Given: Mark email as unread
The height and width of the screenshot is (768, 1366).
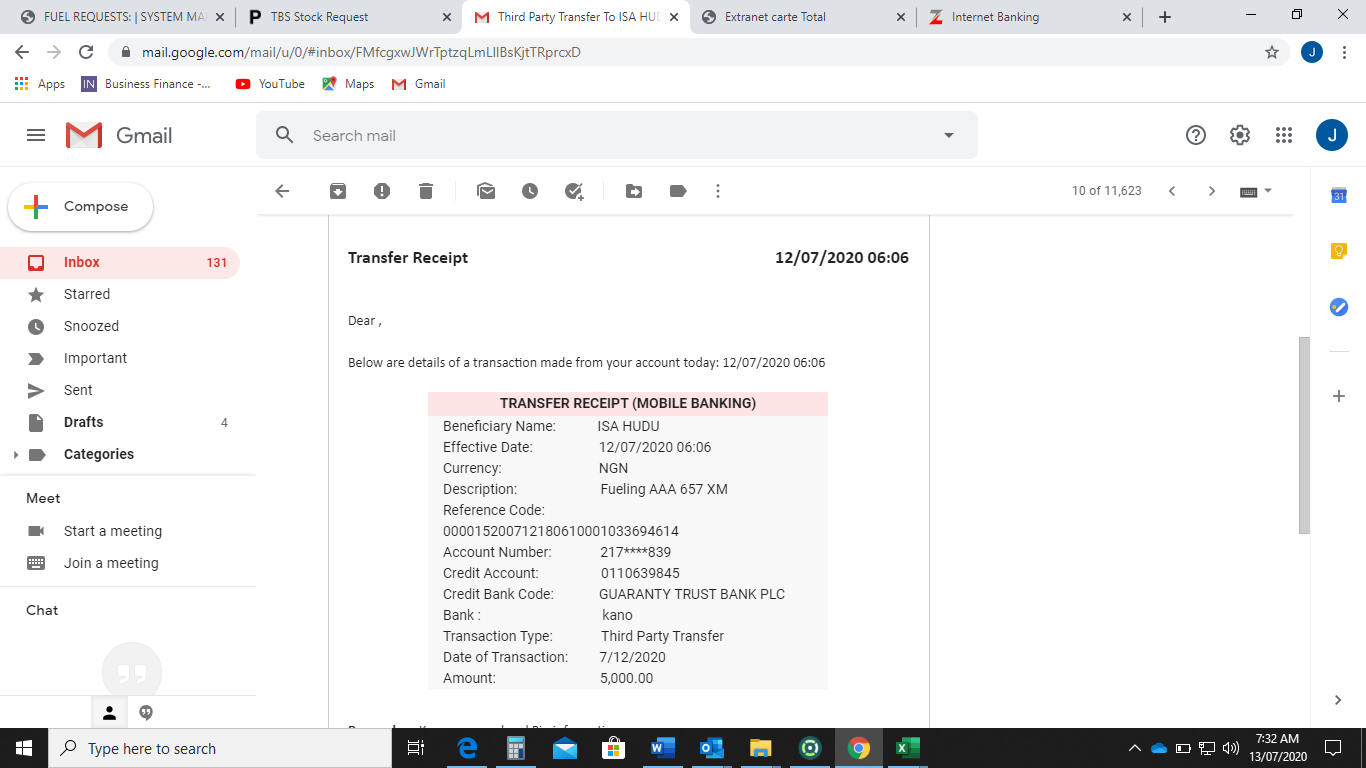Looking at the screenshot, I should pyautogui.click(x=486, y=191).
